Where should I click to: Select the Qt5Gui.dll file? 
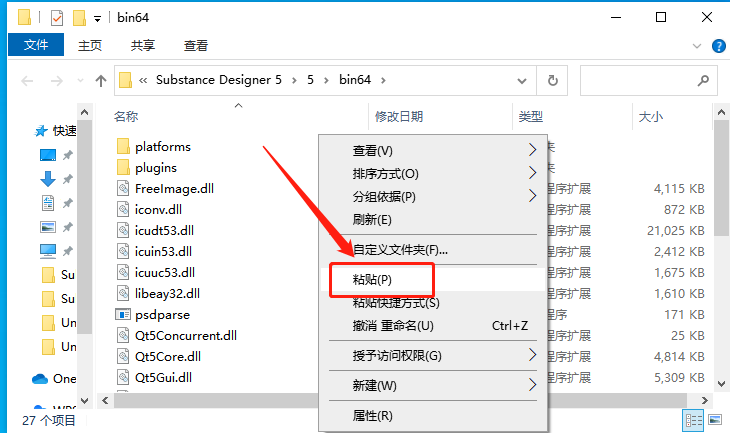click(163, 378)
